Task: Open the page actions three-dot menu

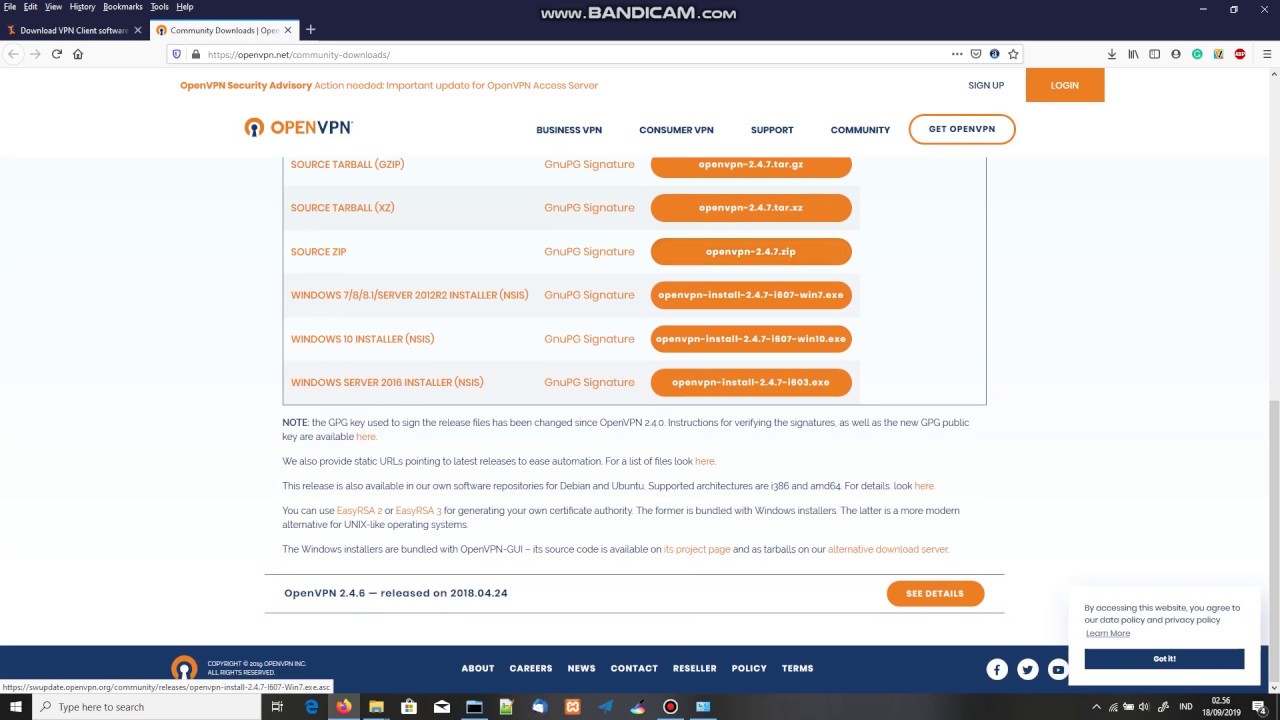Action: tap(957, 54)
